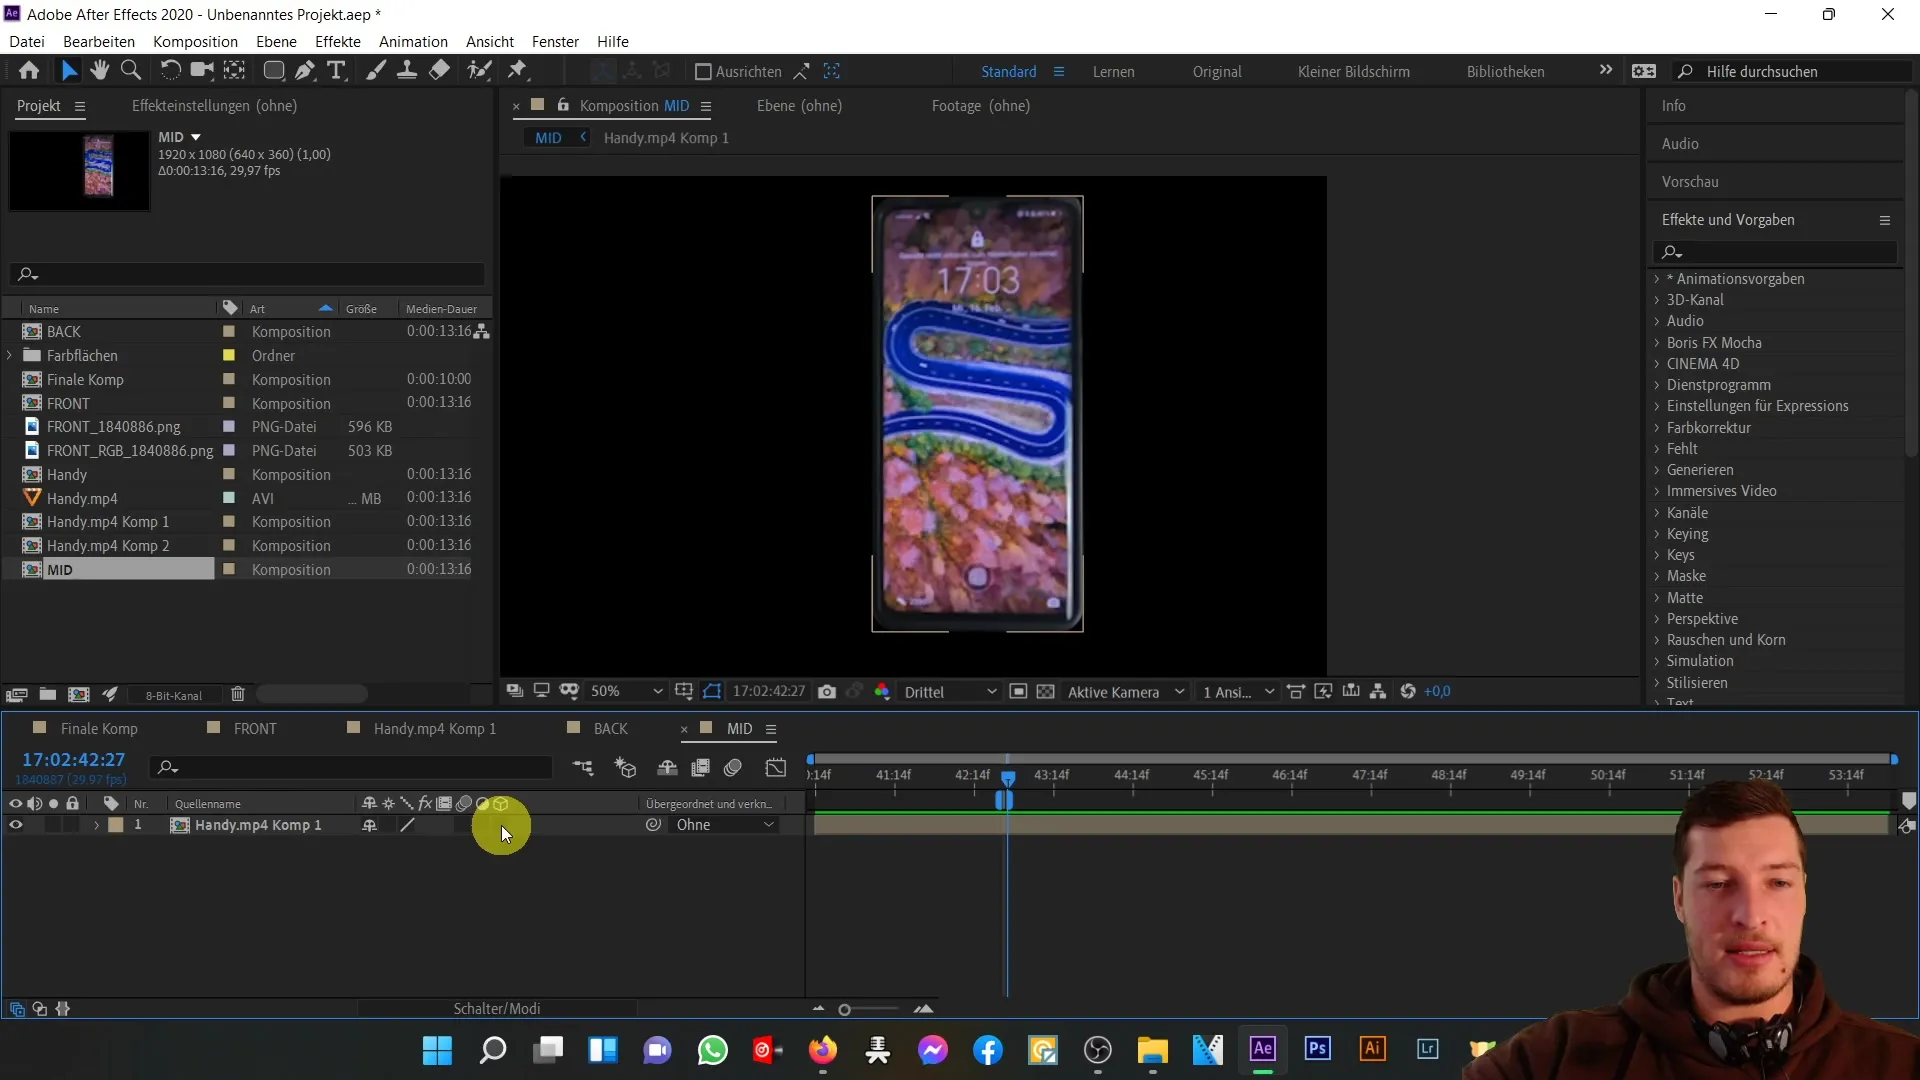Screen dimensions: 1920x1080
Task: Select the Puppet Pin tool
Action: click(x=517, y=71)
